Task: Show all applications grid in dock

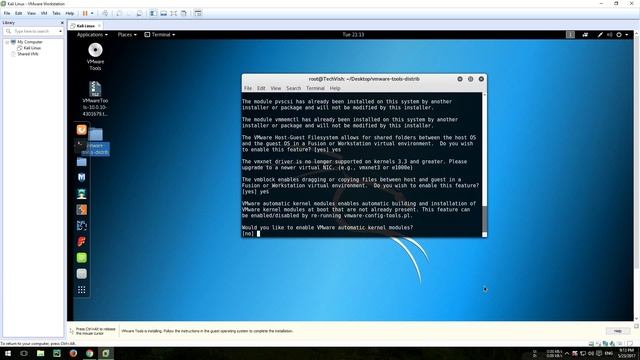Action: click(82, 290)
